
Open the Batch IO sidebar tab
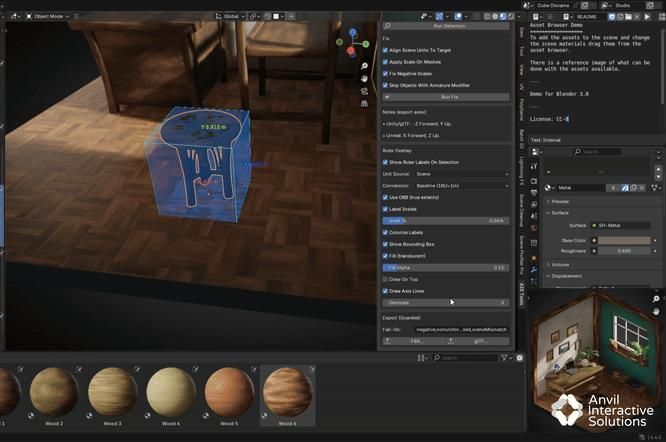click(x=522, y=139)
